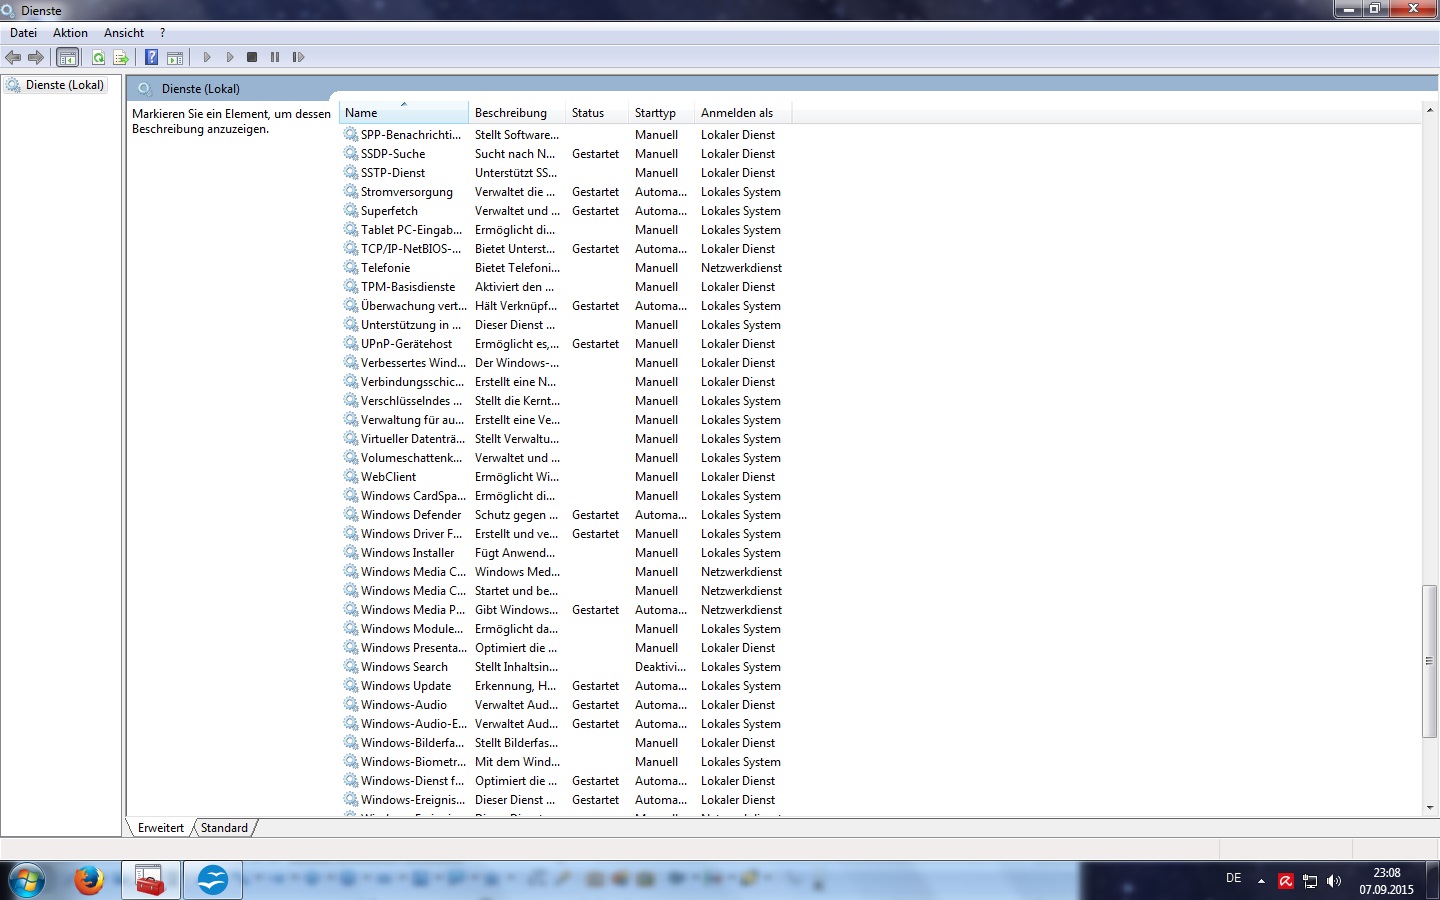The width and height of the screenshot is (1440, 900).
Task: Click the Forward arrow in the toolbar
Action: pos(36,57)
